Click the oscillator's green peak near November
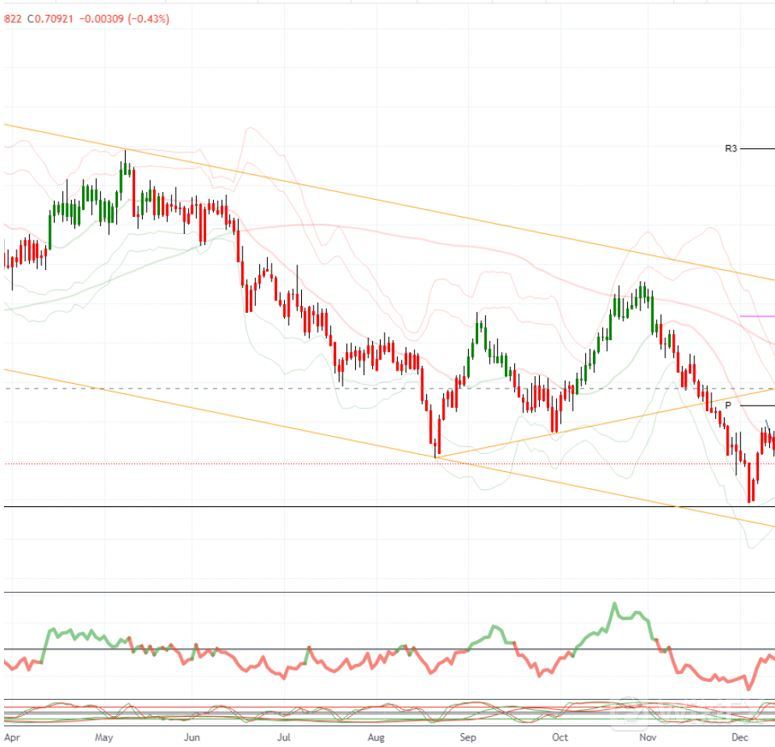The width and height of the screenshot is (775, 747). click(615, 605)
